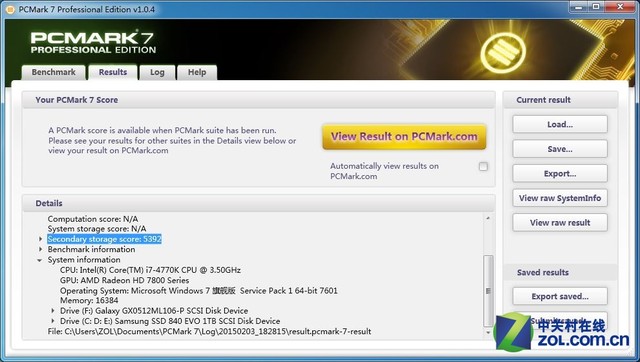This screenshot has width=640, height=362.
Task: Collapse the System information node
Action: [40, 260]
